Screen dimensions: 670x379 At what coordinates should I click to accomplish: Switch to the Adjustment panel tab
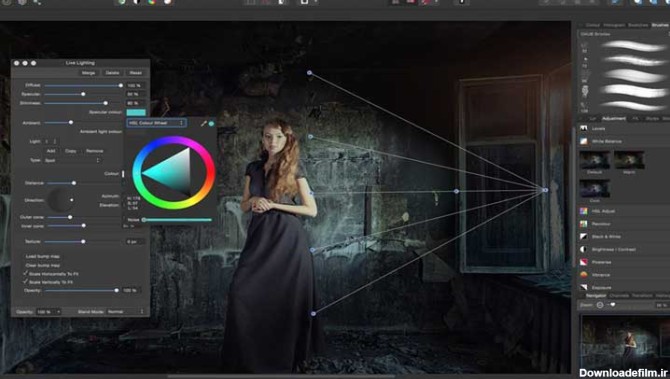pos(614,118)
